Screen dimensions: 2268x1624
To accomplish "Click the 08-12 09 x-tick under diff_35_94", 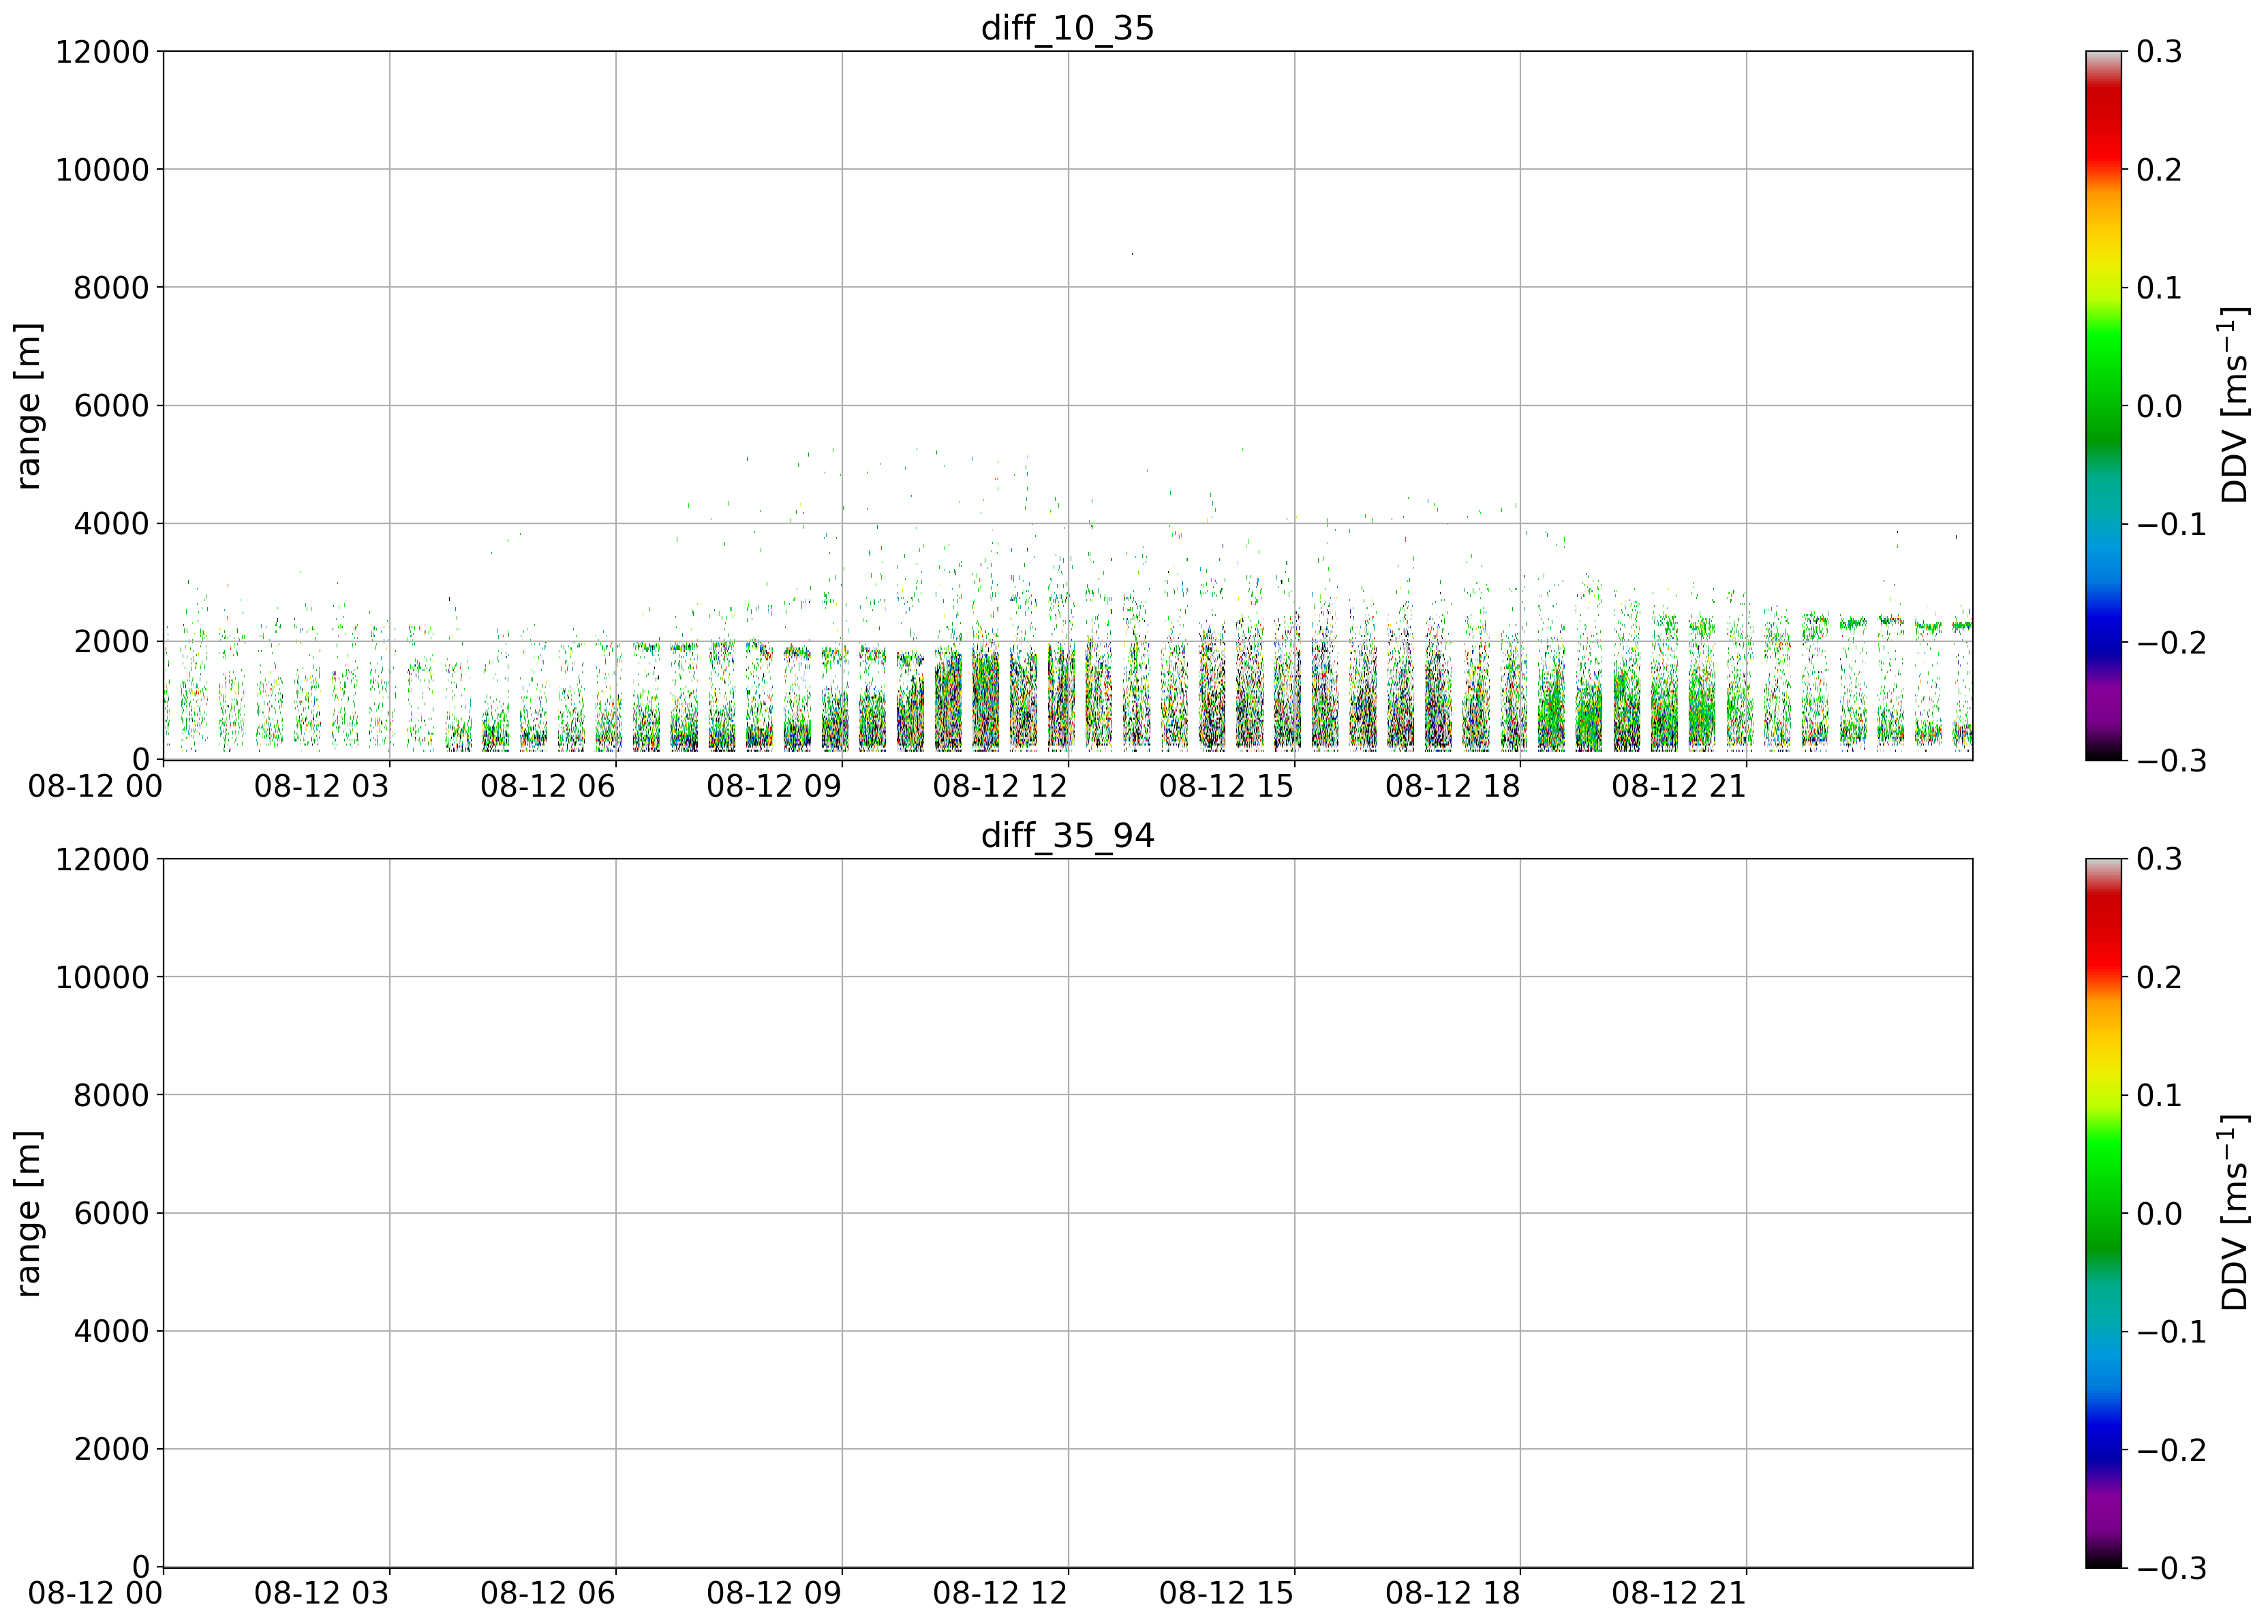I will (x=774, y=1594).
